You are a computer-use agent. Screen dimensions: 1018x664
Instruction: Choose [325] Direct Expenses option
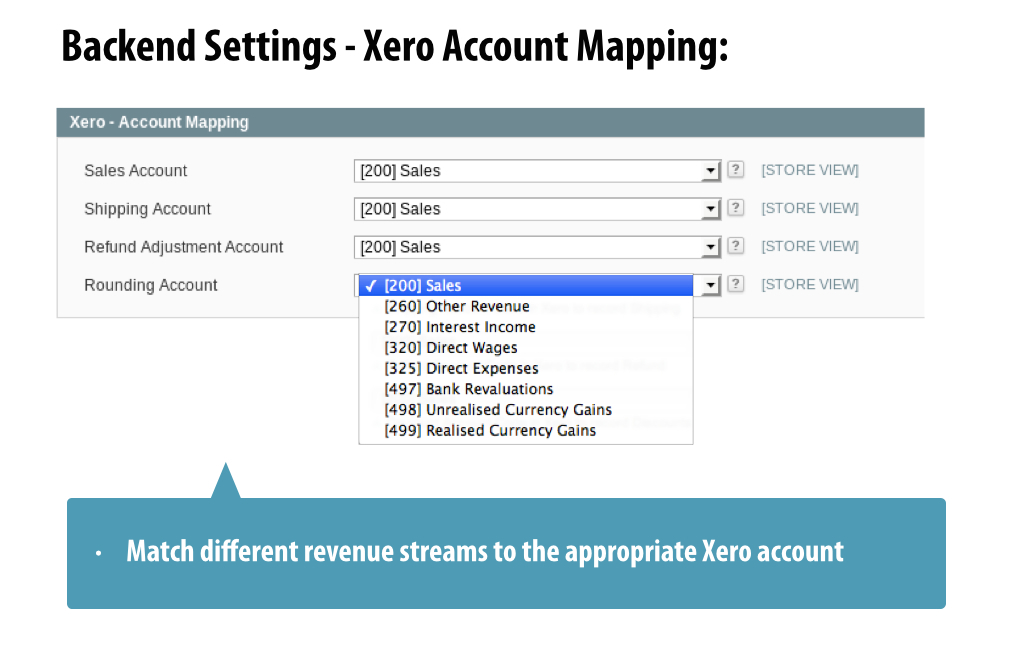(461, 368)
